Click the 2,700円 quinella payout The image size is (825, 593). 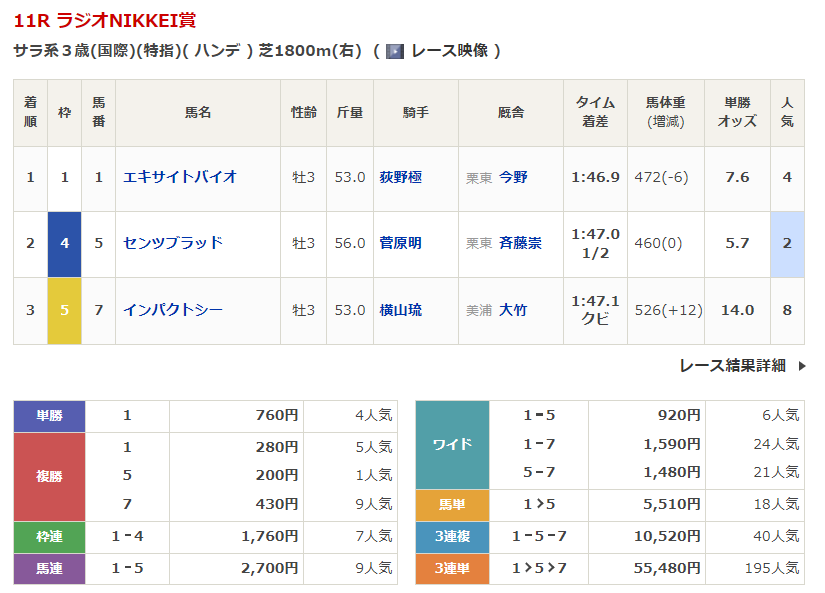pos(269,568)
